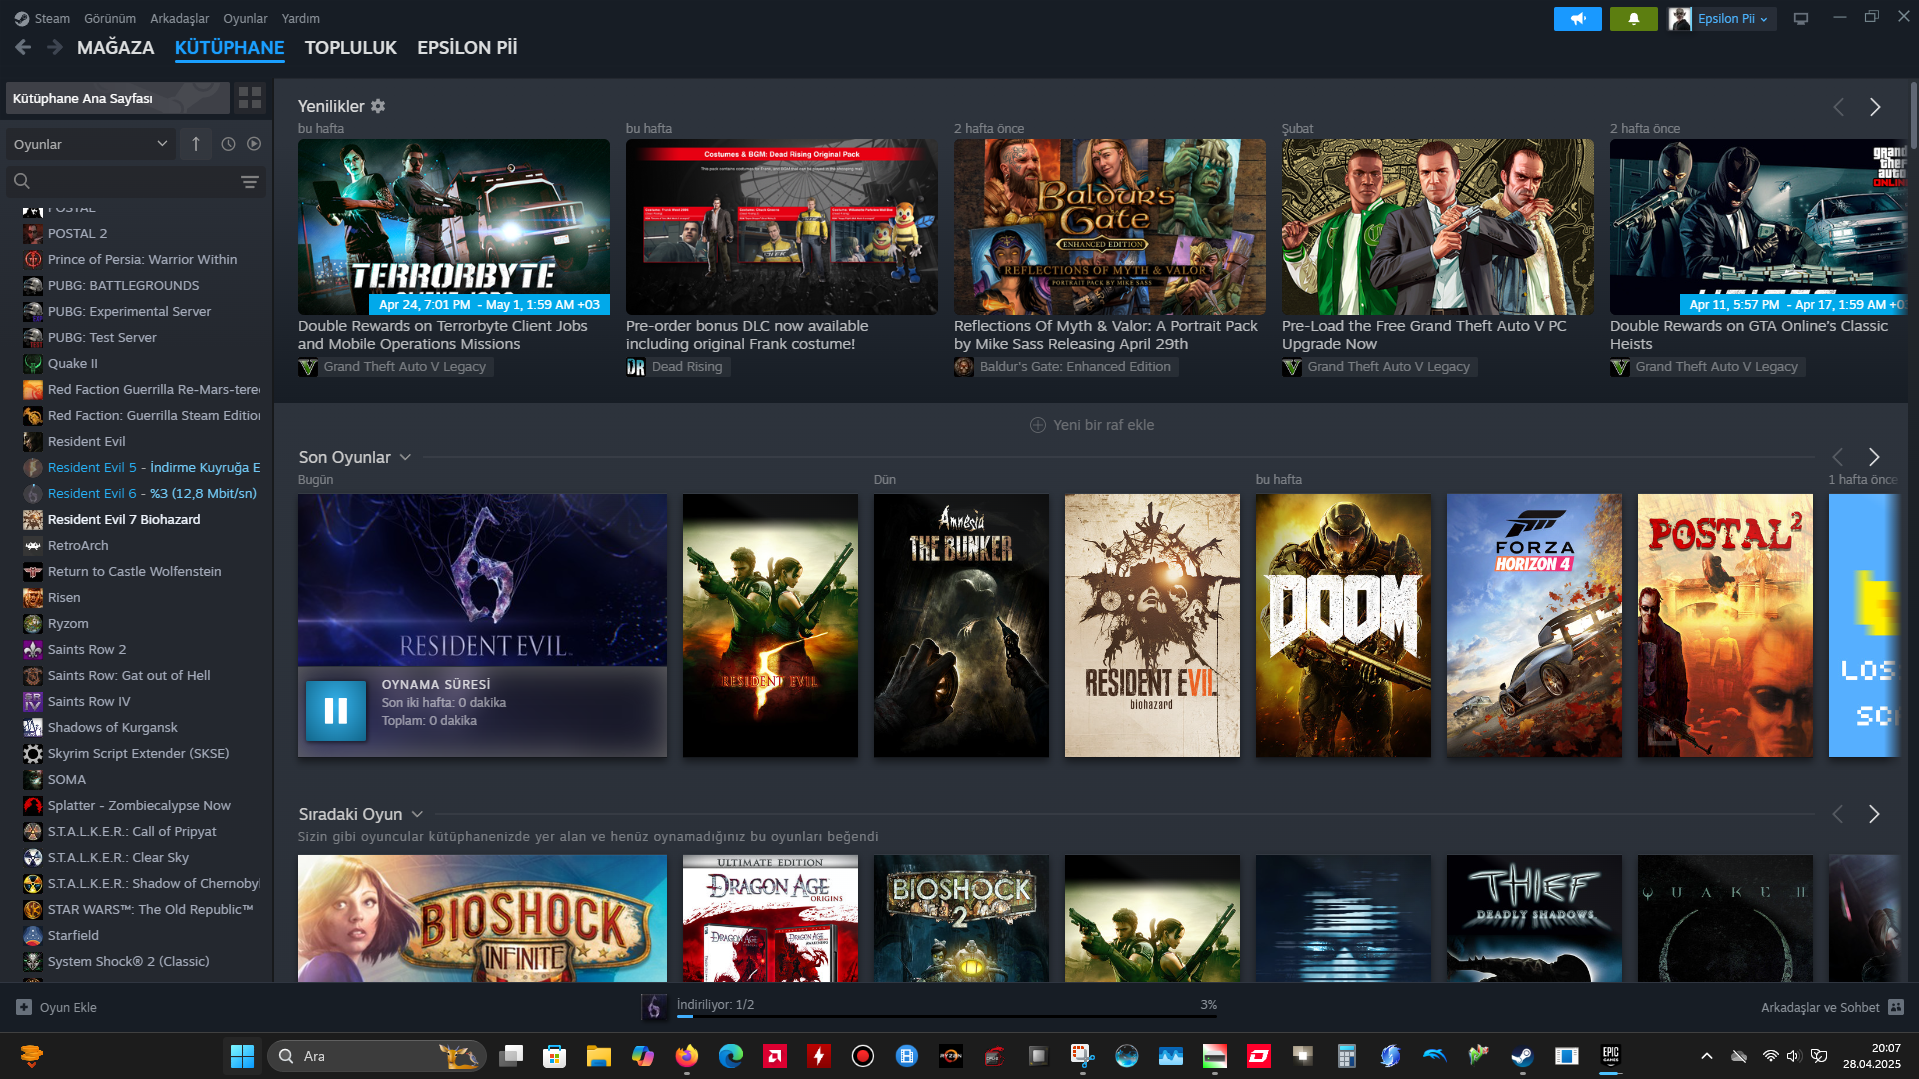The width and height of the screenshot is (1919, 1079).
Task: Open the BioShock Infinite cover
Action: point(482,918)
